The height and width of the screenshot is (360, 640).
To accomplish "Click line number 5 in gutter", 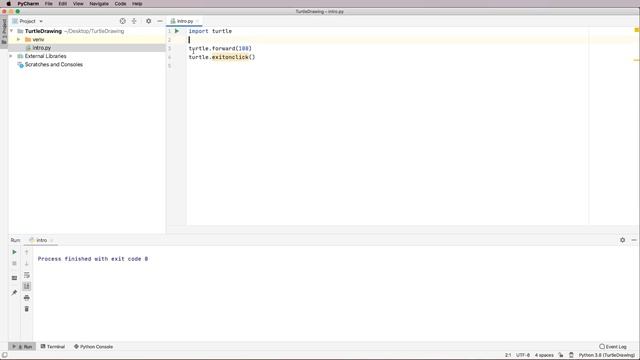I will tap(169, 66).
